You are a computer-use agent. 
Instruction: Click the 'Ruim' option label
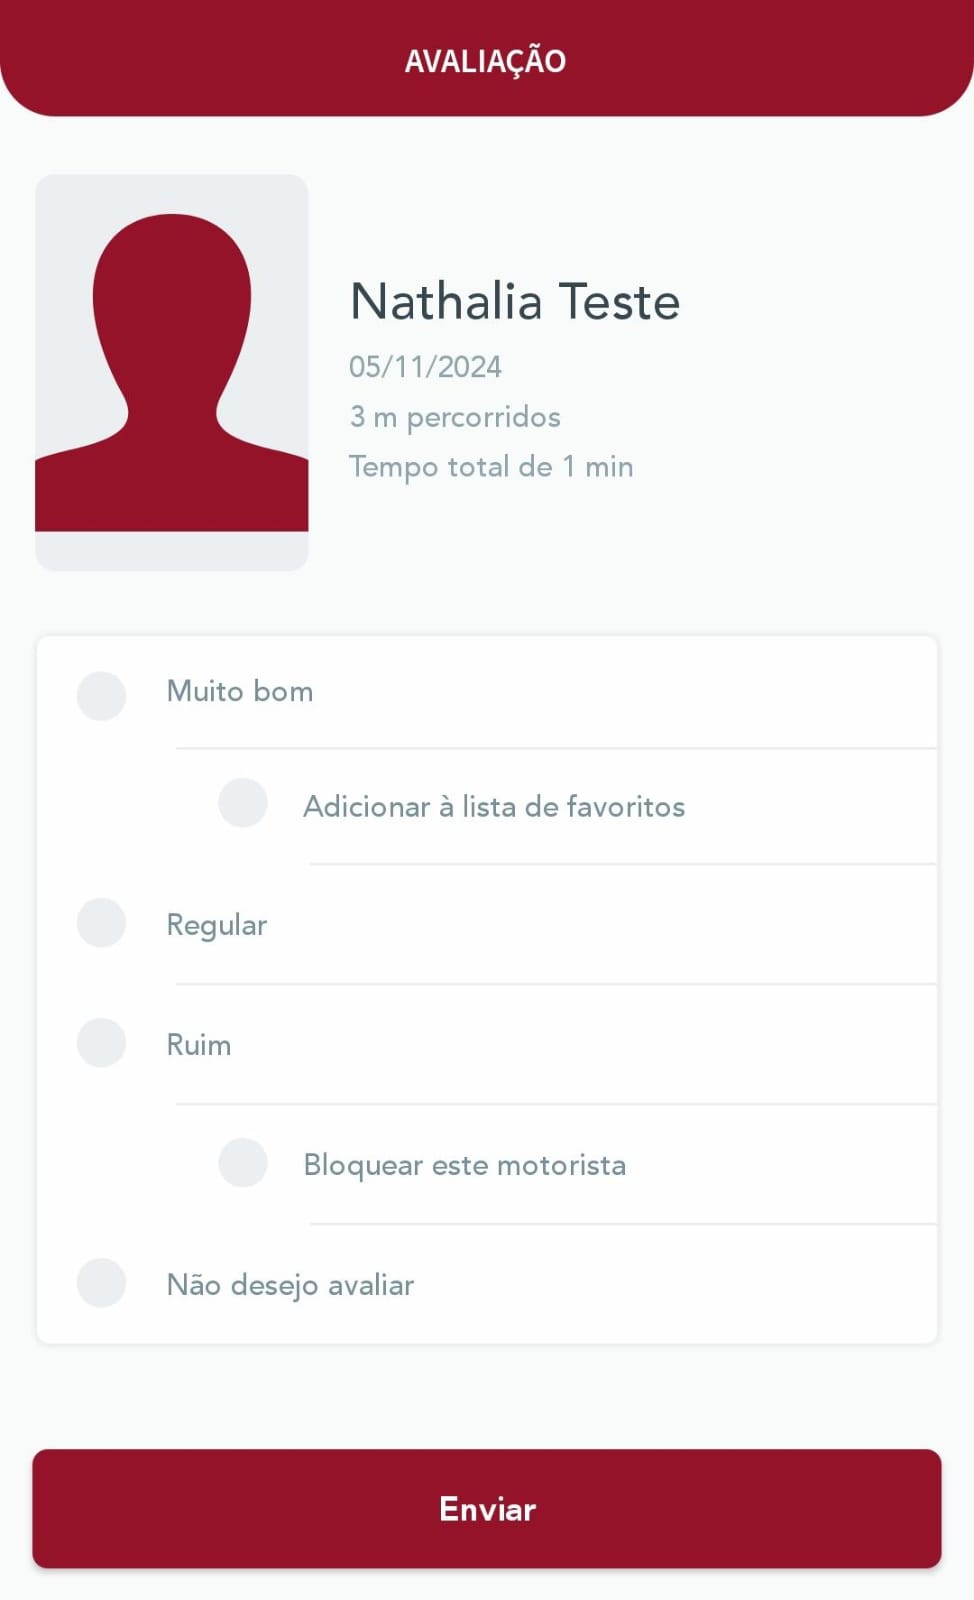tap(199, 1045)
